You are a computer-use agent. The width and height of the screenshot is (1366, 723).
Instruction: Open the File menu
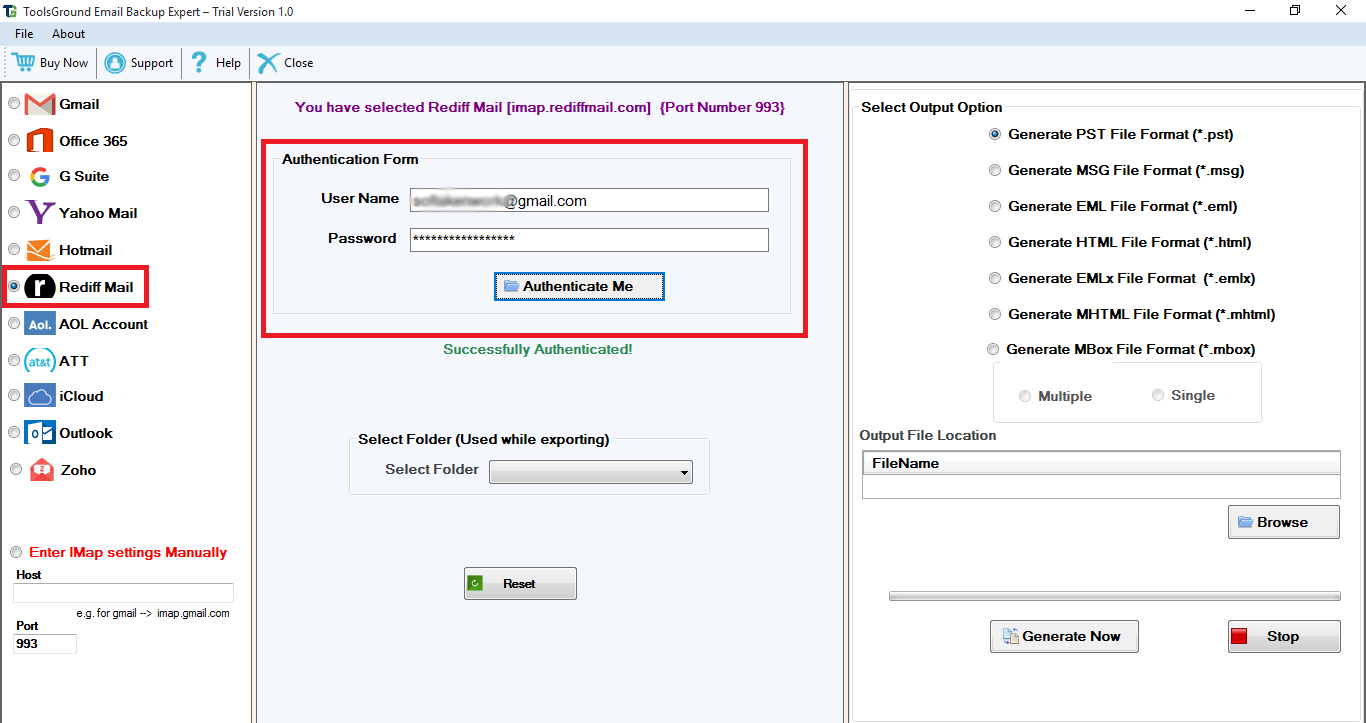24,34
